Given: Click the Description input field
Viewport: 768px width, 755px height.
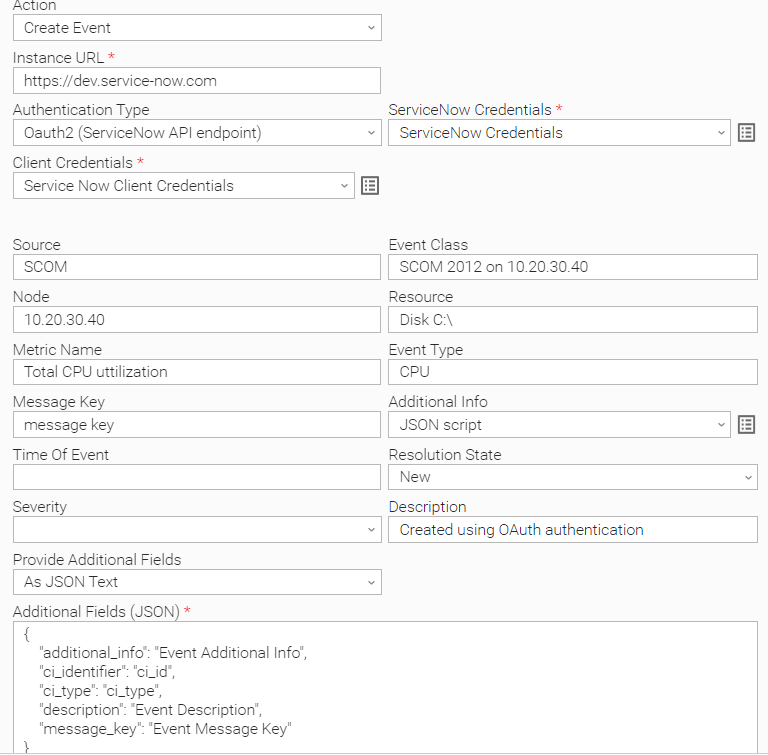Looking at the screenshot, I should point(573,530).
